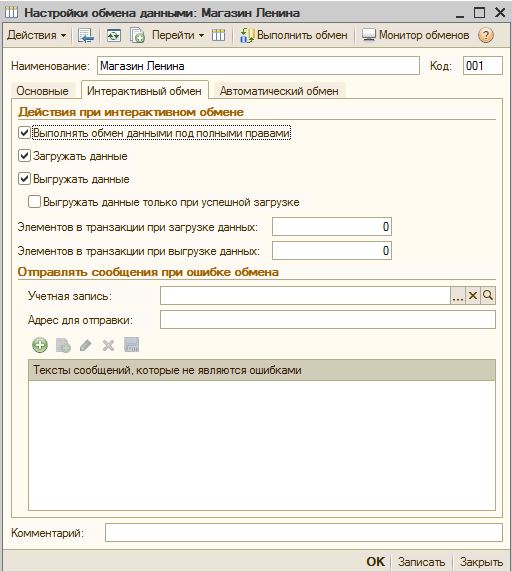Click the Наименование field with Магазин Ленина
Screen dimensions: 512x572
pyautogui.click(x=258, y=66)
